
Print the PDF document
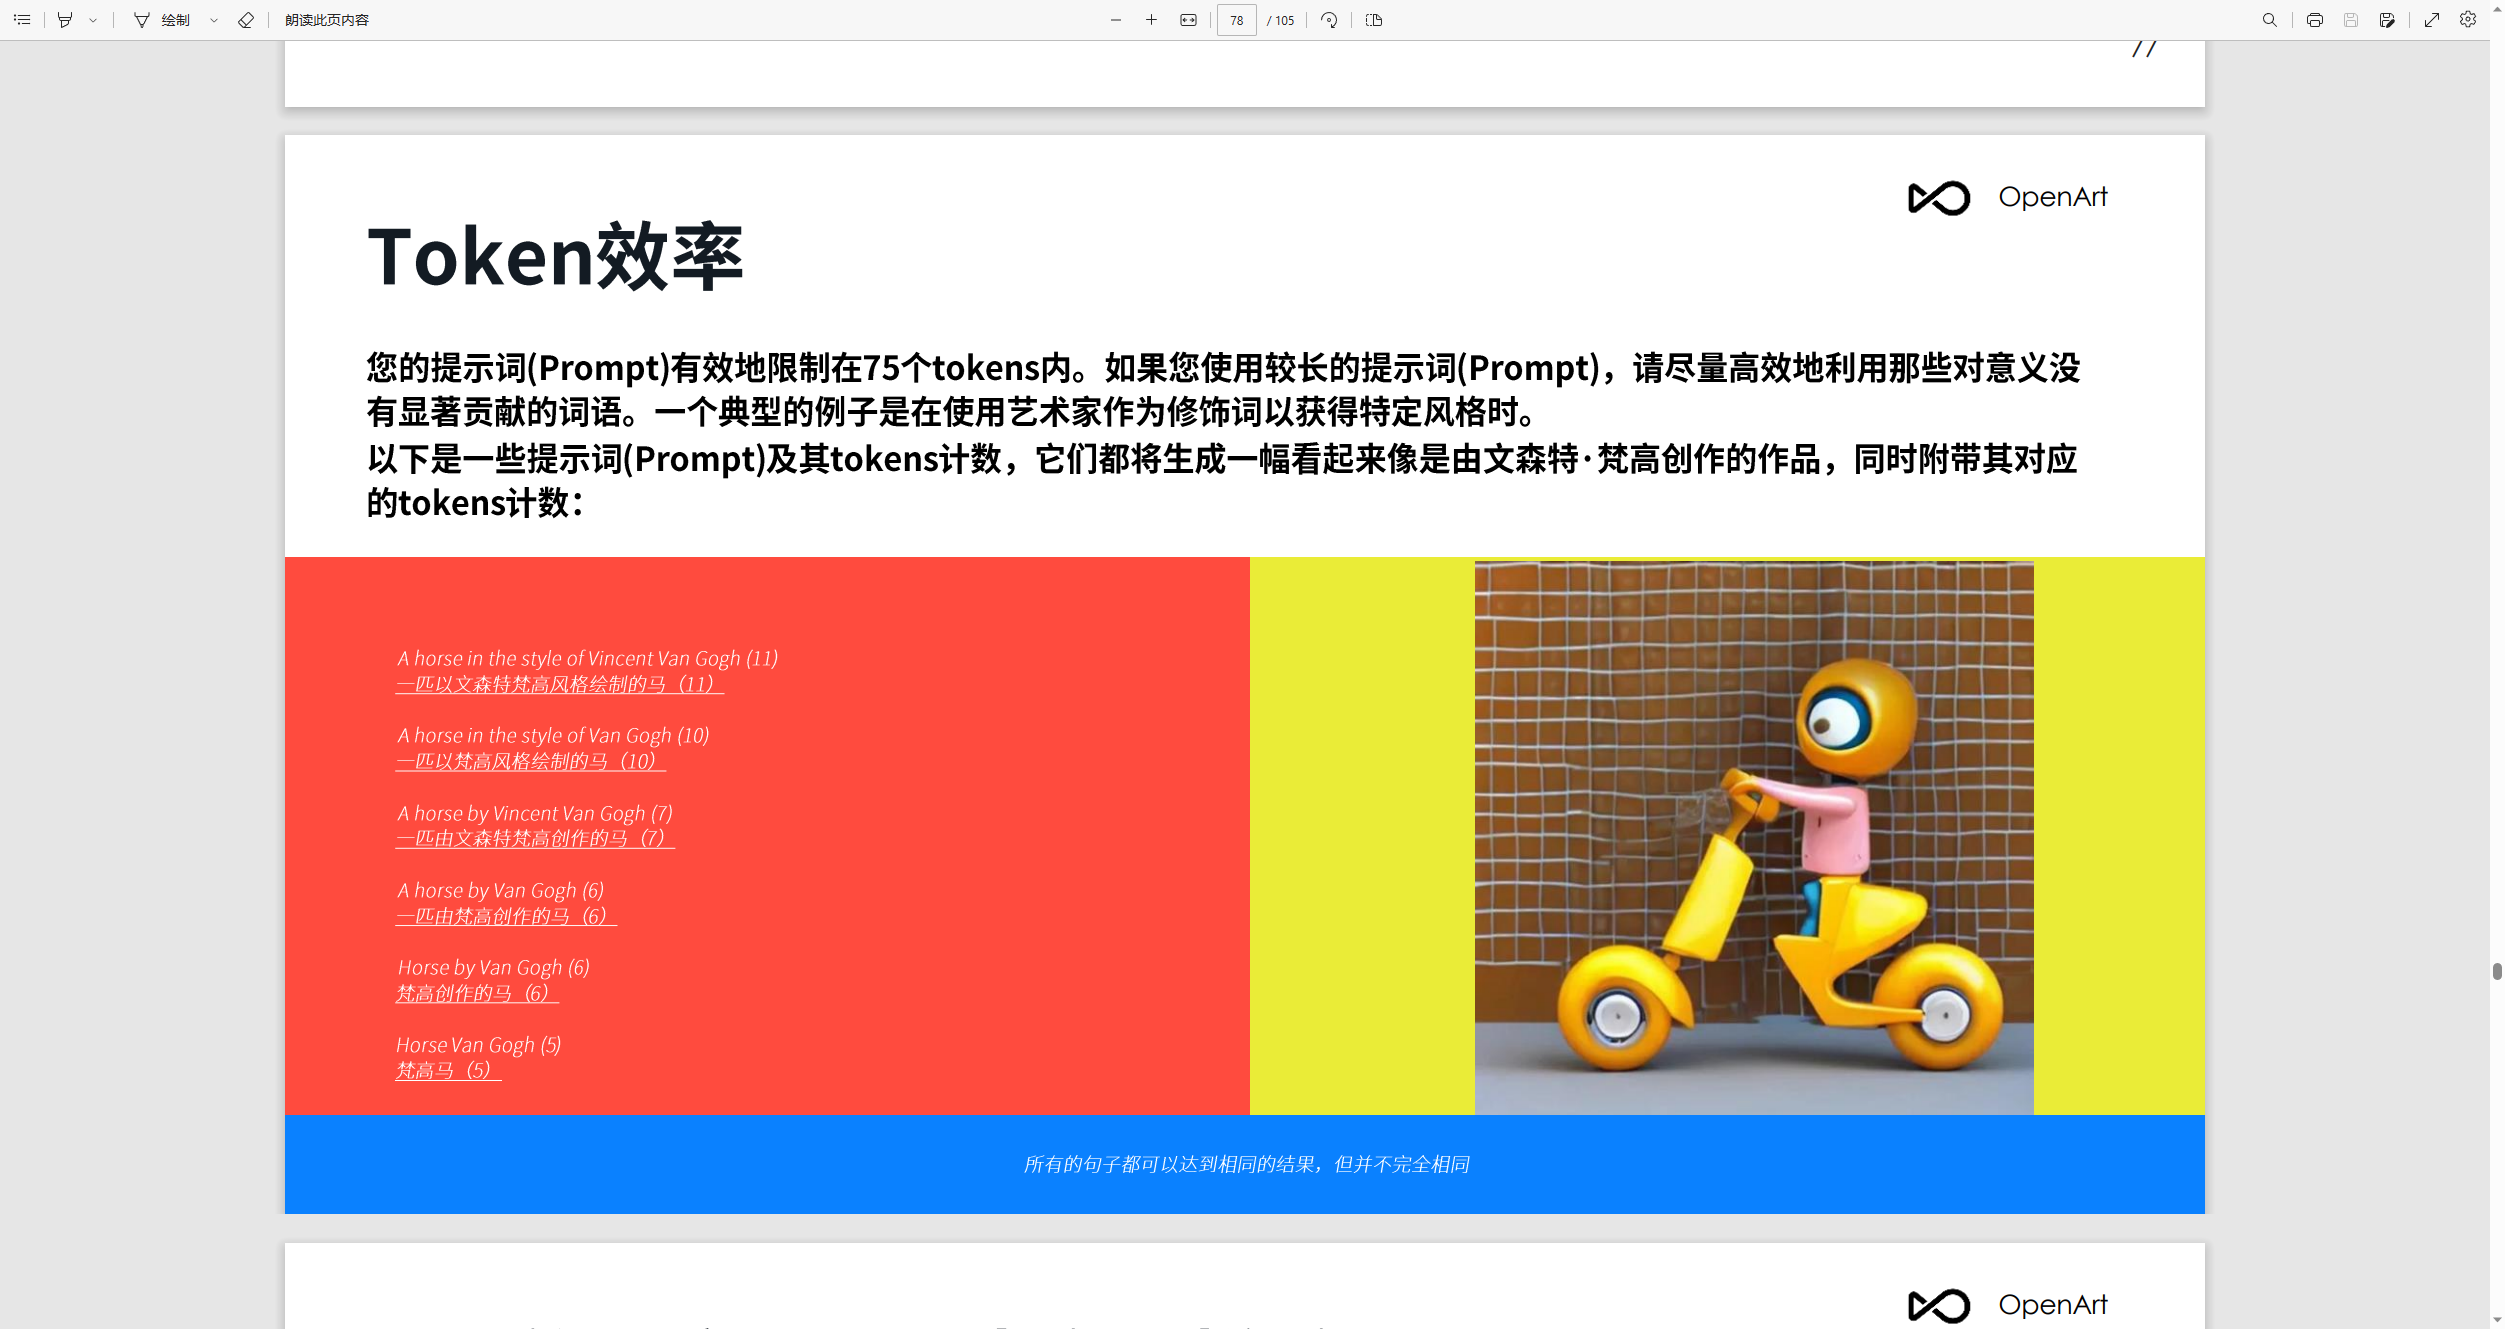(x=2314, y=20)
